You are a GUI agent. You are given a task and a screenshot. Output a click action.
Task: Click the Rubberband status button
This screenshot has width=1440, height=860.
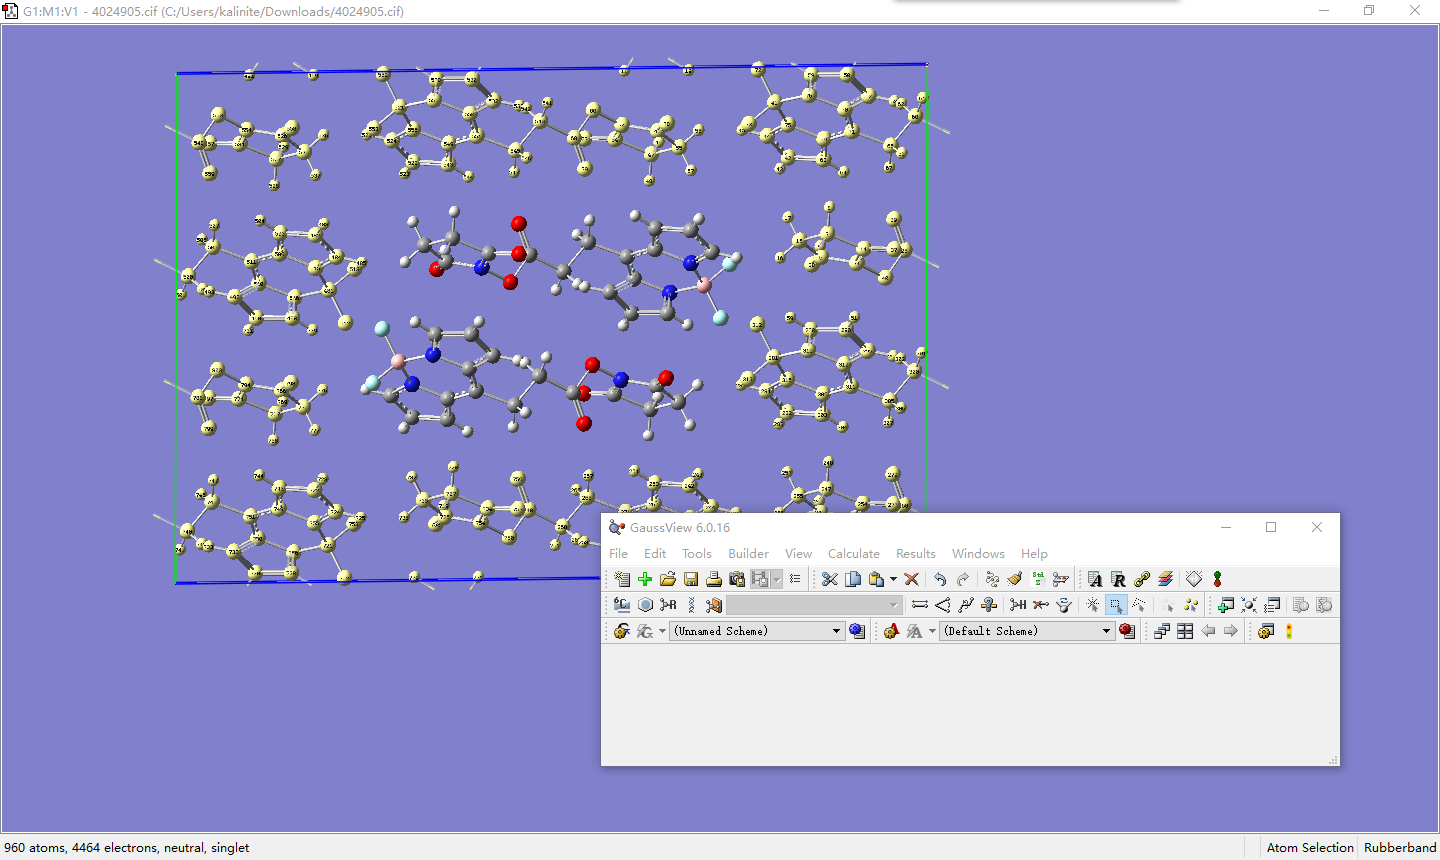(x=1399, y=847)
